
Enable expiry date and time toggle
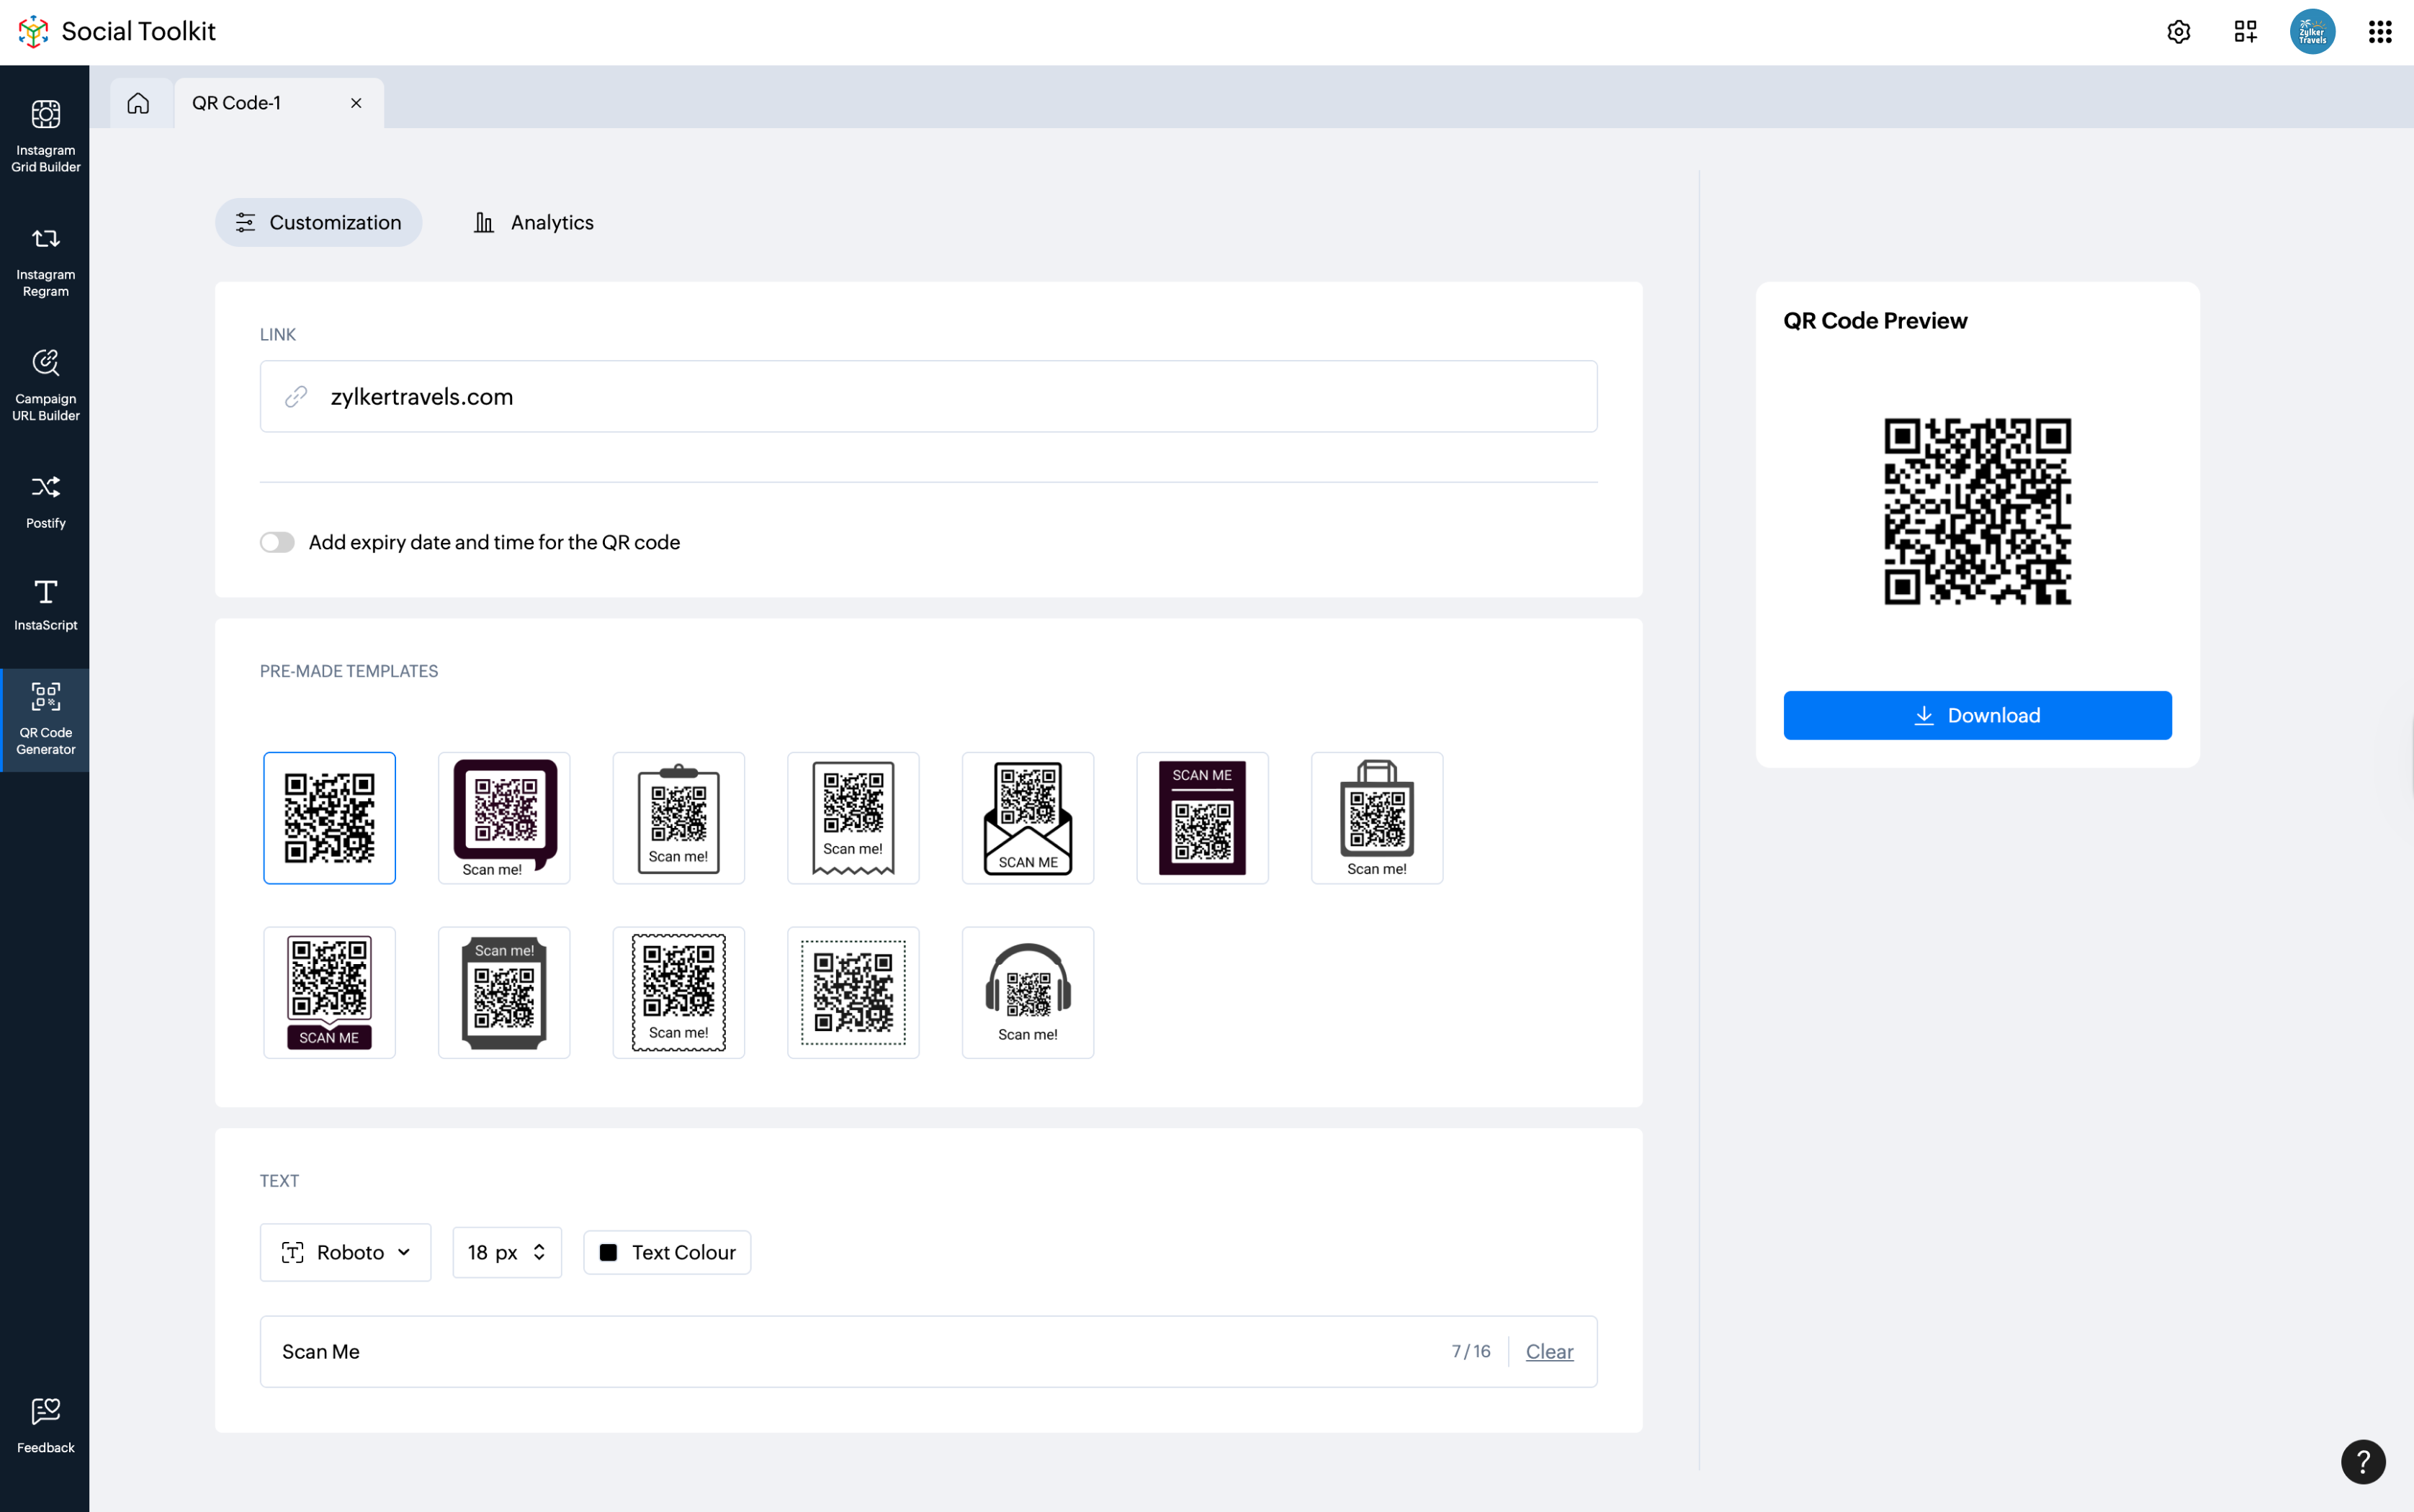(277, 542)
